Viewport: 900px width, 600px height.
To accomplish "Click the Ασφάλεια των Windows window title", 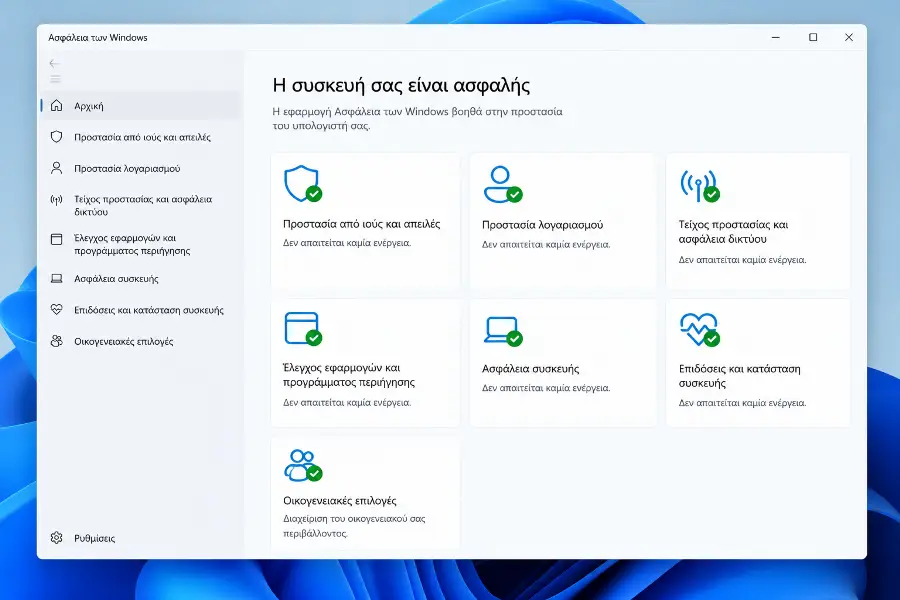I will click(x=98, y=37).
